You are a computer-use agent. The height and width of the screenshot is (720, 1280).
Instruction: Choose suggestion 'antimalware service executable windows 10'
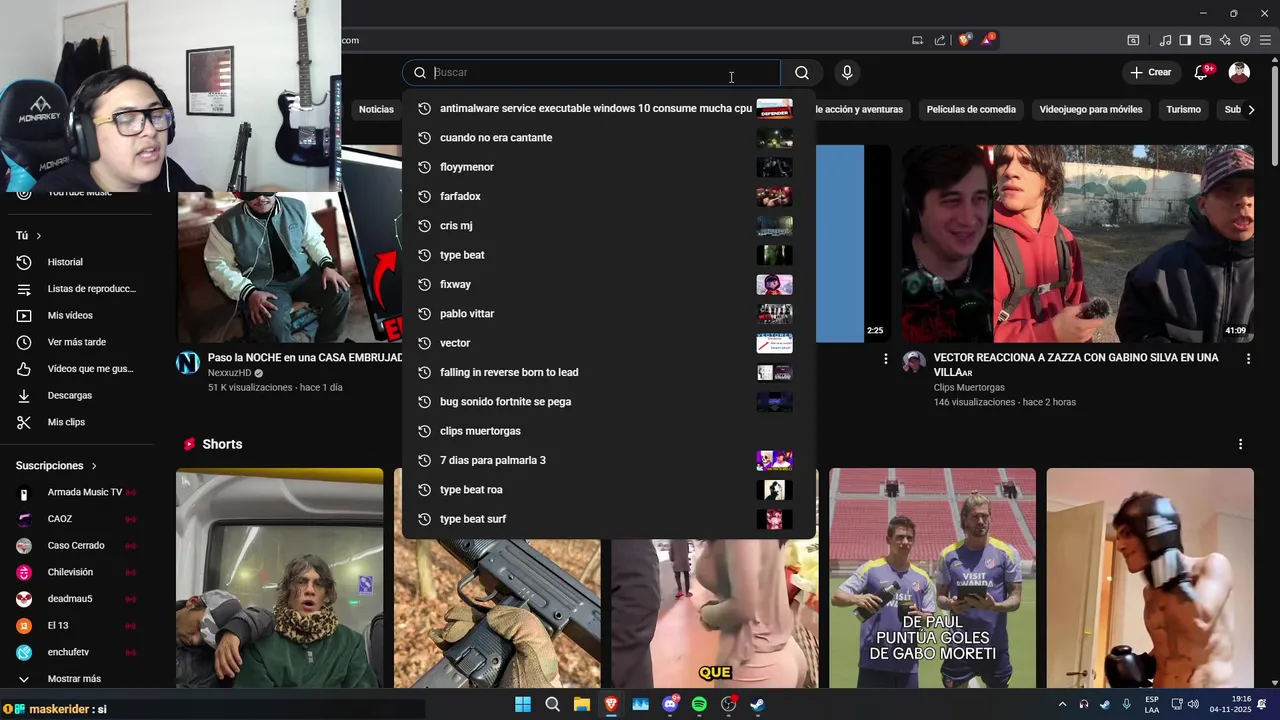[x=608, y=108]
